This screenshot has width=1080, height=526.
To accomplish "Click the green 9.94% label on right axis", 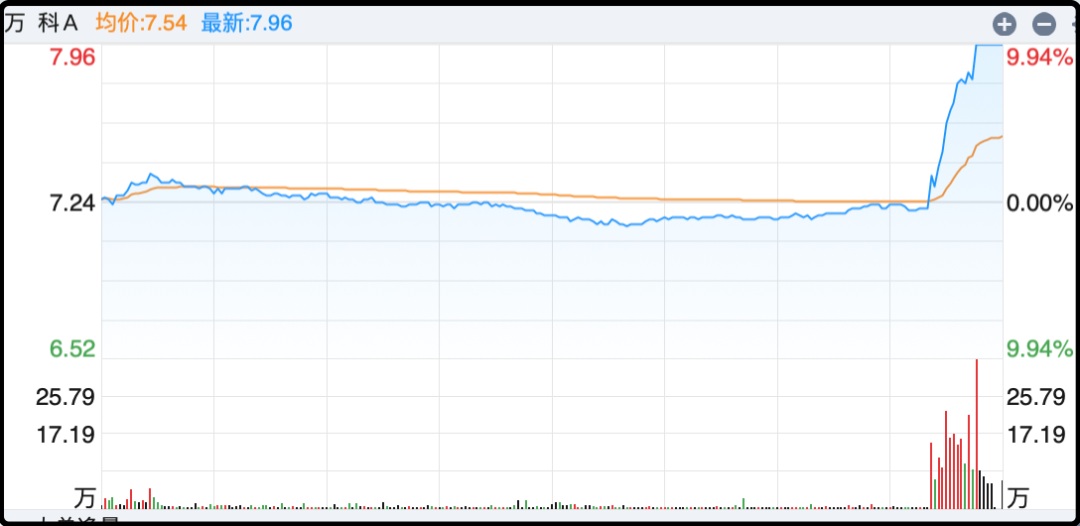I will click(x=1039, y=349).
